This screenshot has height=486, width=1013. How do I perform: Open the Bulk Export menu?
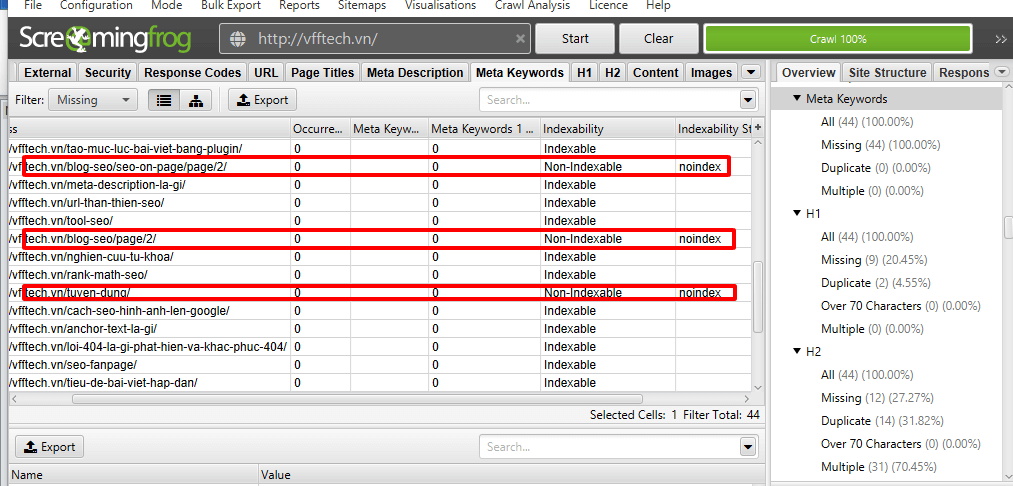(x=231, y=6)
